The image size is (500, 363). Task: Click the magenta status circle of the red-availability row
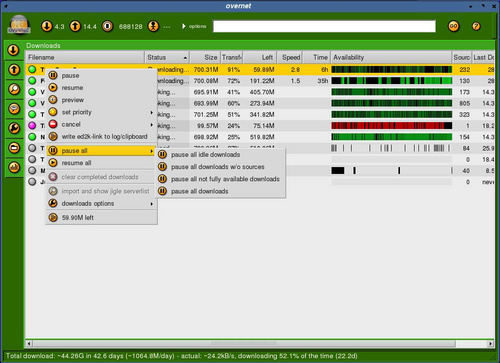[x=32, y=126]
